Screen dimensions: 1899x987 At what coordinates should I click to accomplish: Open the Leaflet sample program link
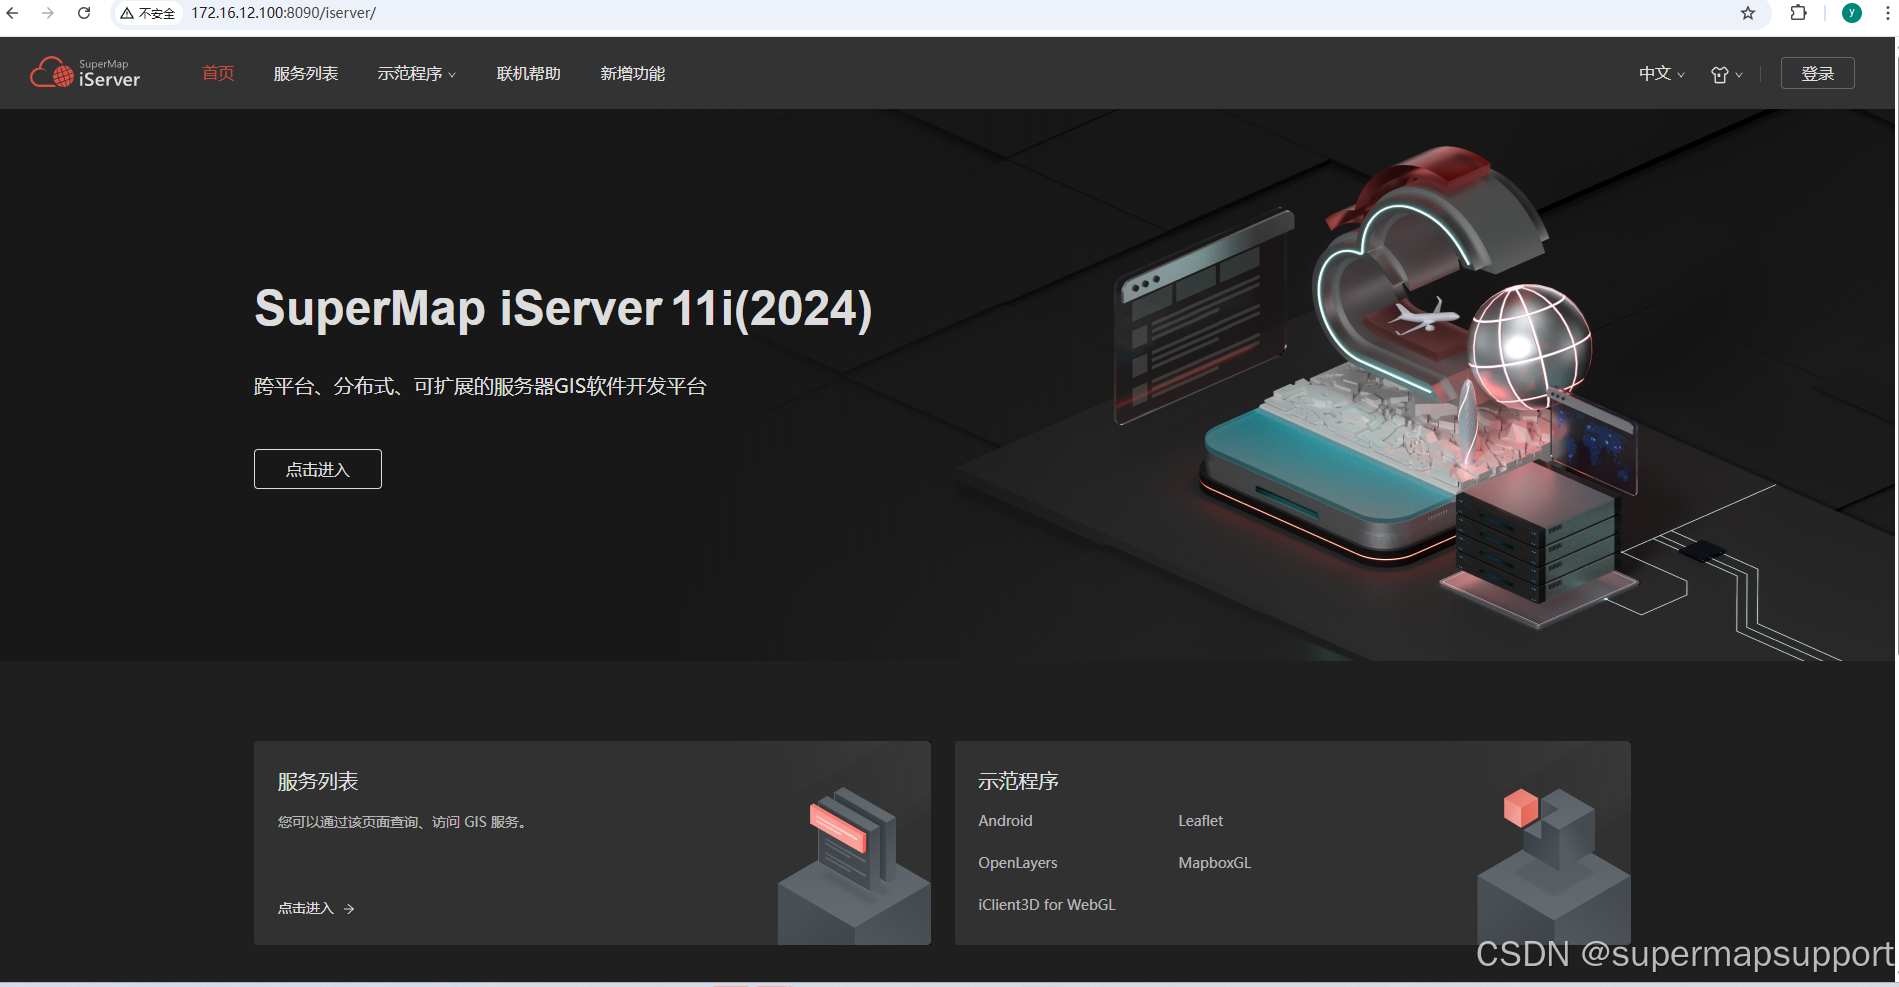[1200, 820]
